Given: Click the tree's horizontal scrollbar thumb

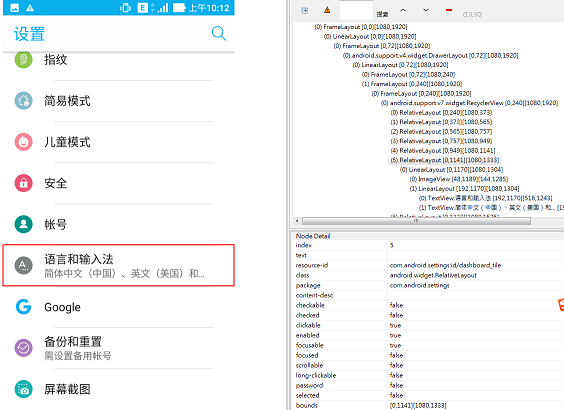Looking at the screenshot, I should click(417, 221).
